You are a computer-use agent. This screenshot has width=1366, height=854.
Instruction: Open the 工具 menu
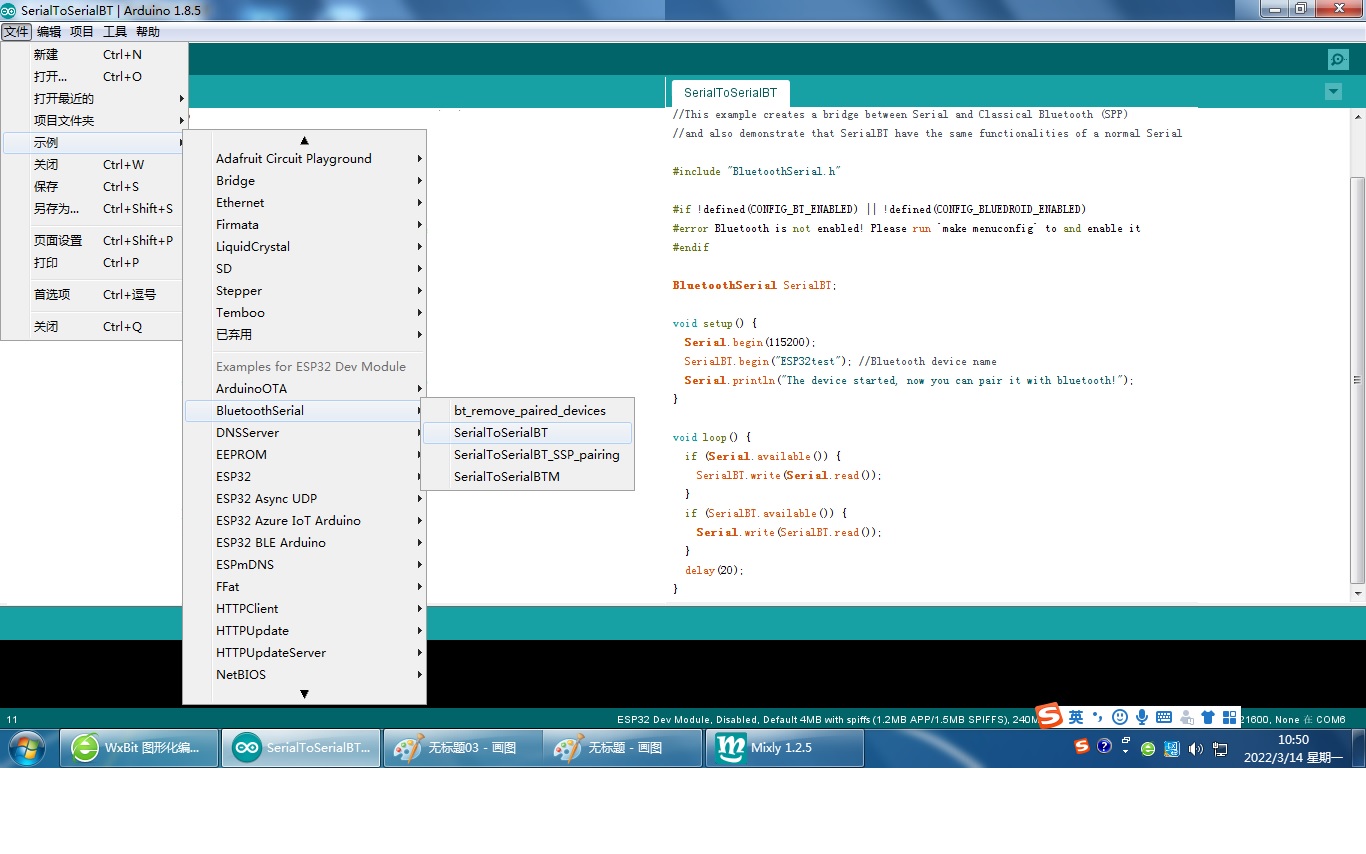click(x=115, y=32)
